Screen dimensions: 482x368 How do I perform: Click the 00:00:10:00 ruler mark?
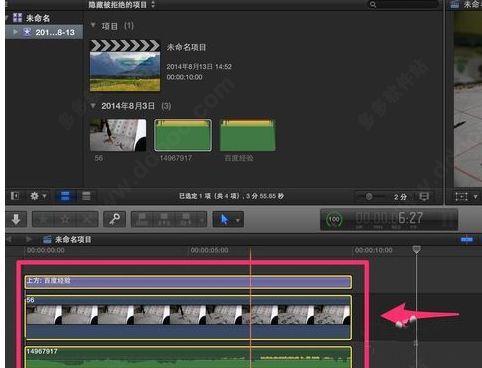[373, 250]
